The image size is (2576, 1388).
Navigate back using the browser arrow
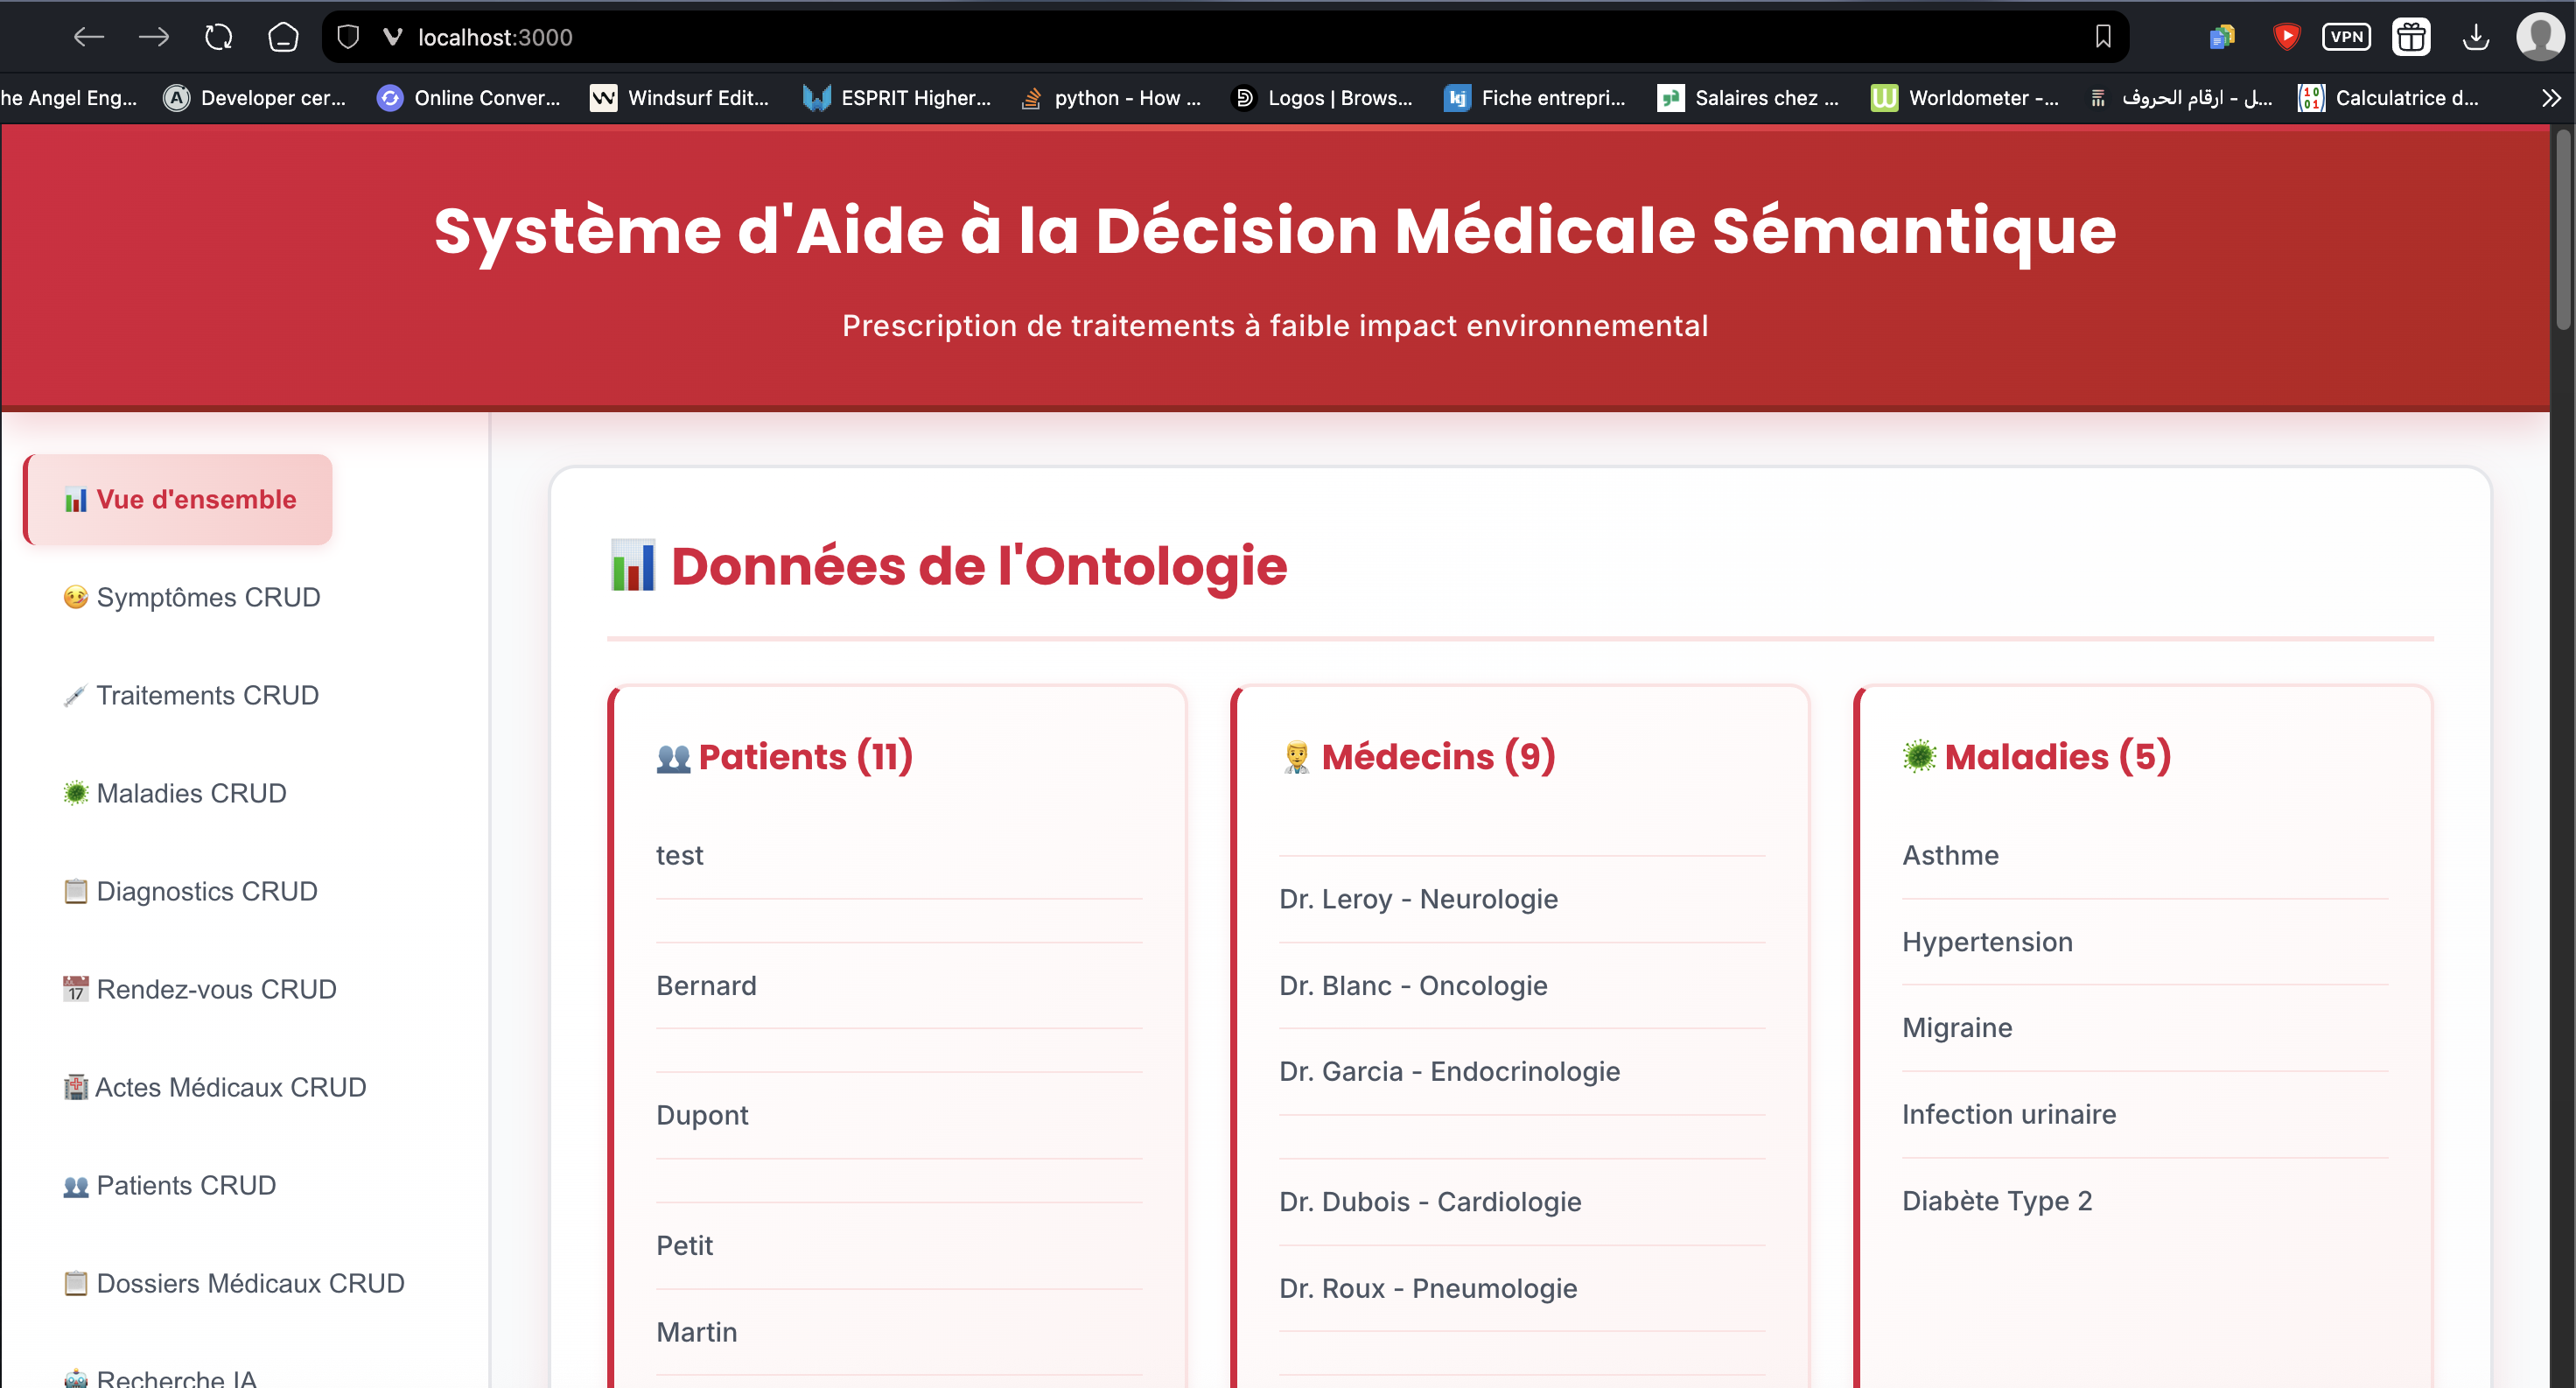(88, 36)
